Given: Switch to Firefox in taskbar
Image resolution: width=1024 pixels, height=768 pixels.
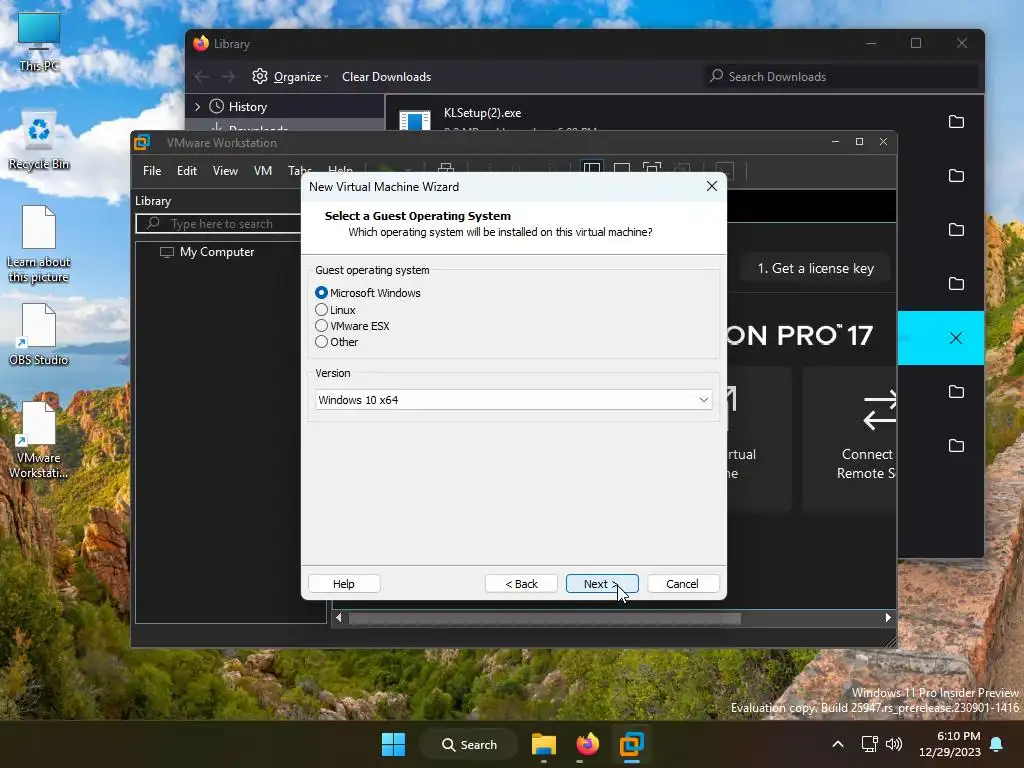Looking at the screenshot, I should pyautogui.click(x=587, y=744).
